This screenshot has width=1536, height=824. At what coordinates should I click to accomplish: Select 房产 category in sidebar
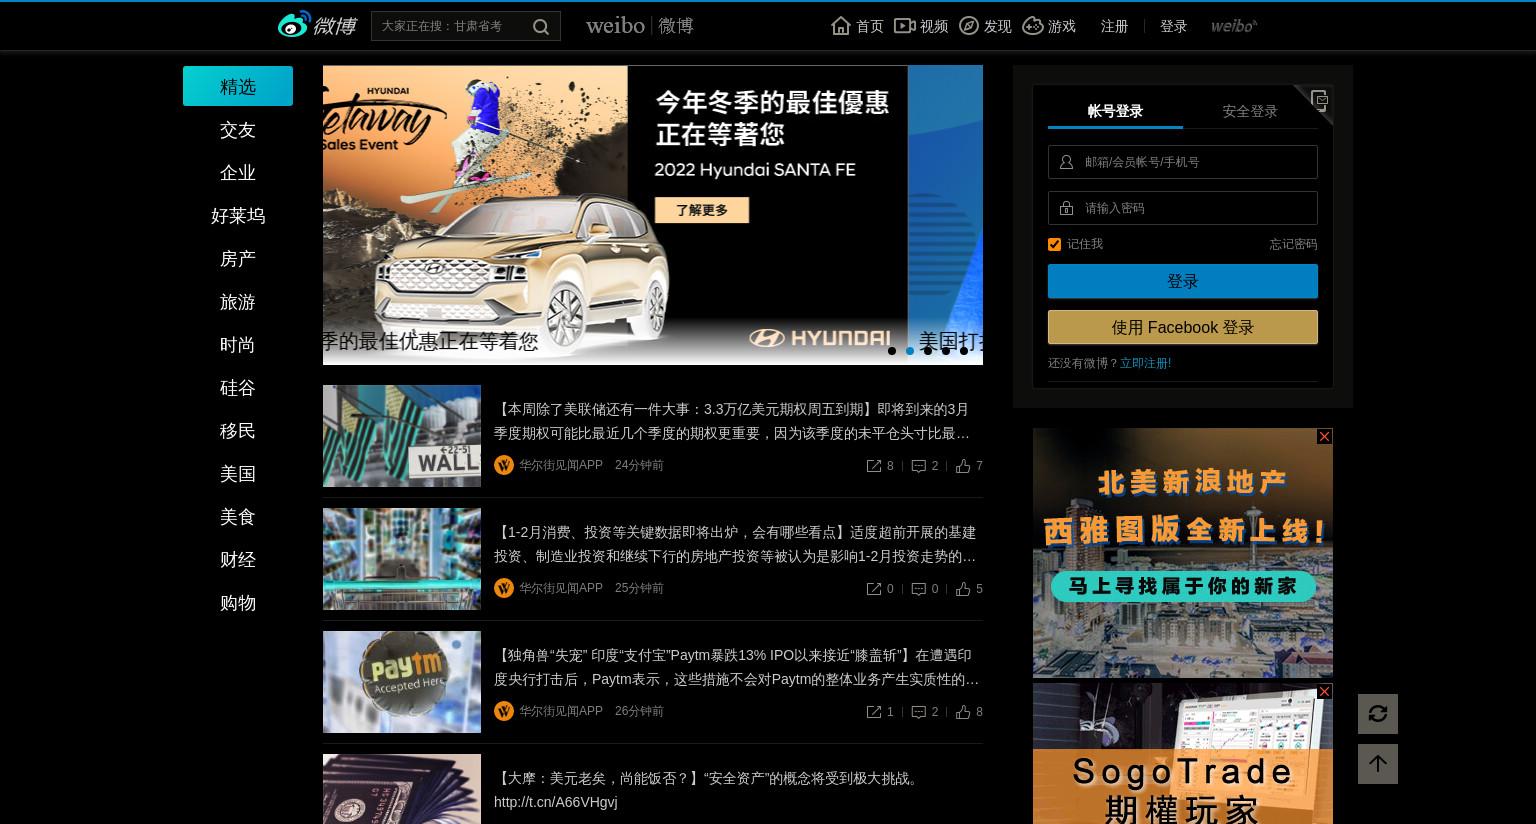pyautogui.click(x=238, y=259)
